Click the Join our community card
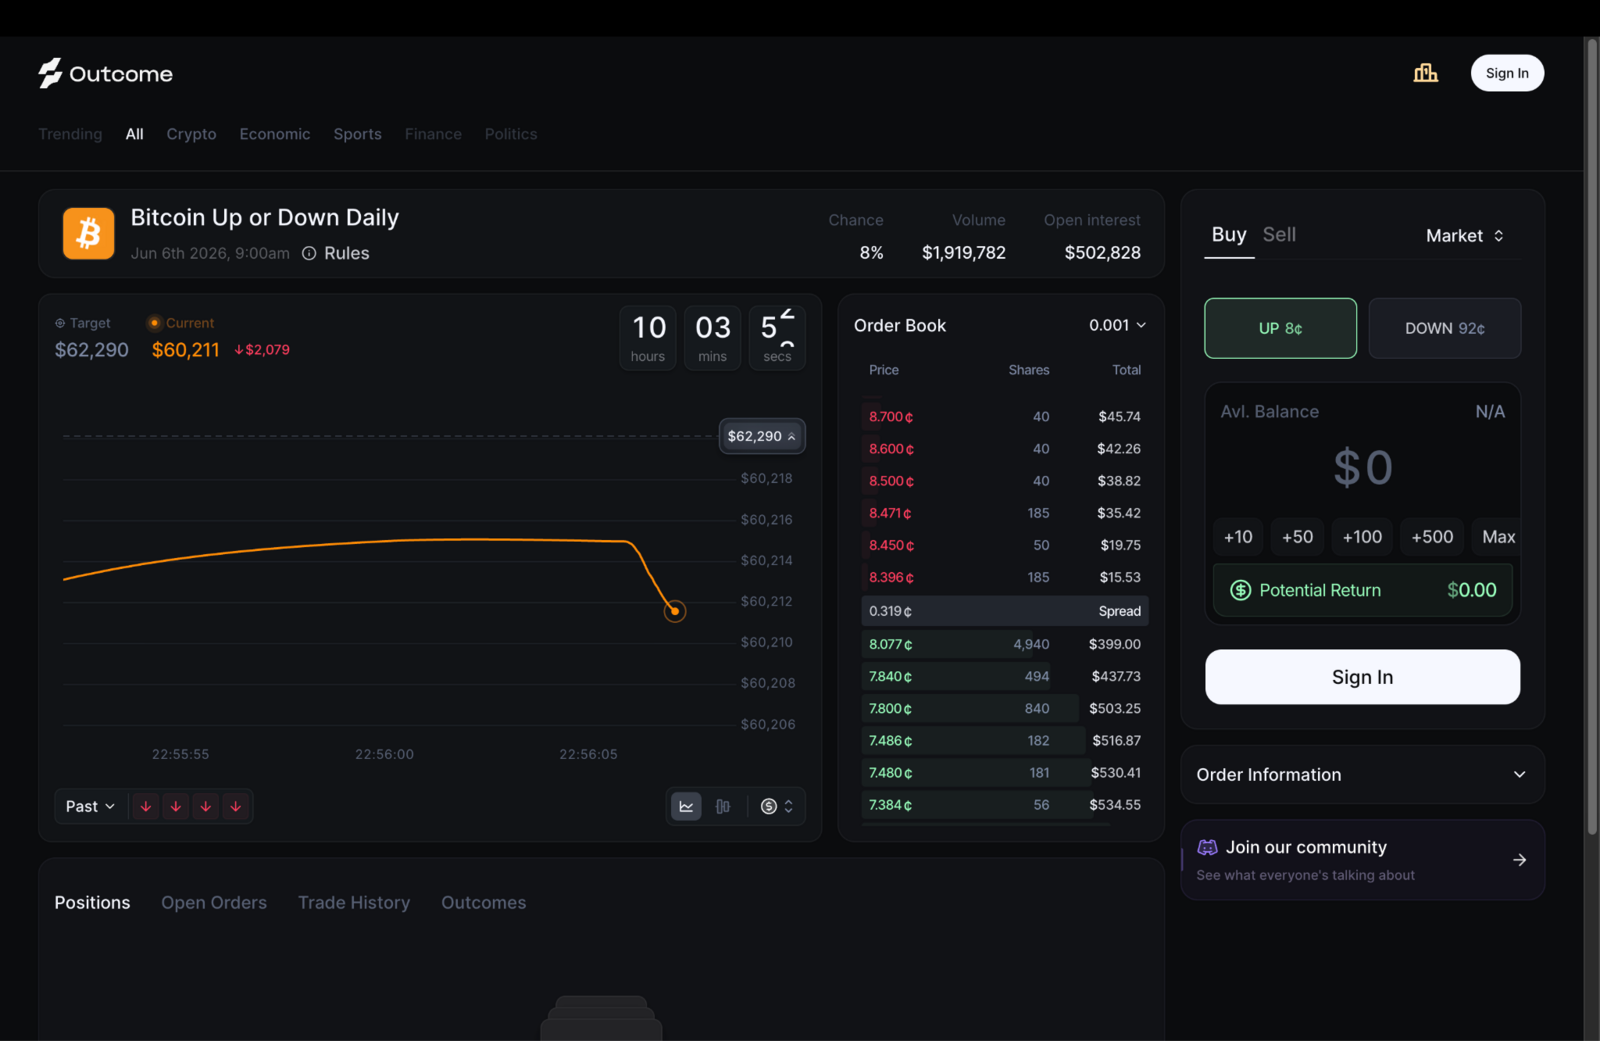 click(x=1362, y=860)
